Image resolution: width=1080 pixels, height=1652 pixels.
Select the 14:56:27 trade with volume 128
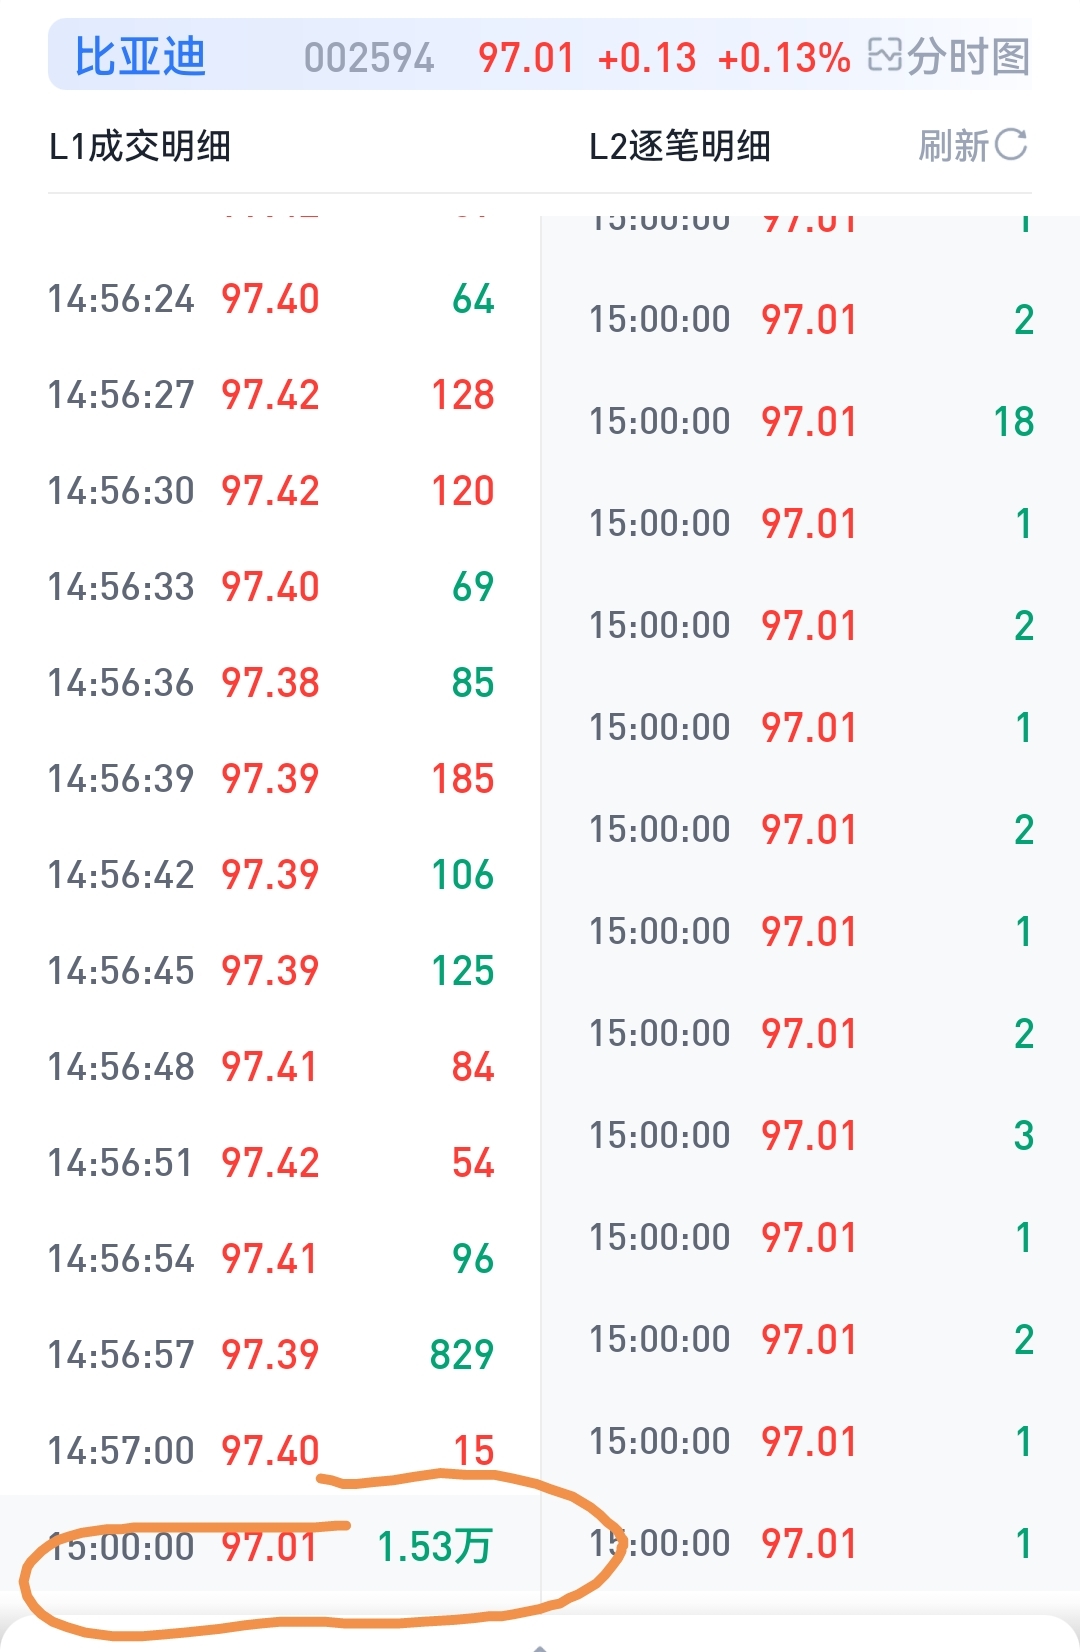(270, 394)
